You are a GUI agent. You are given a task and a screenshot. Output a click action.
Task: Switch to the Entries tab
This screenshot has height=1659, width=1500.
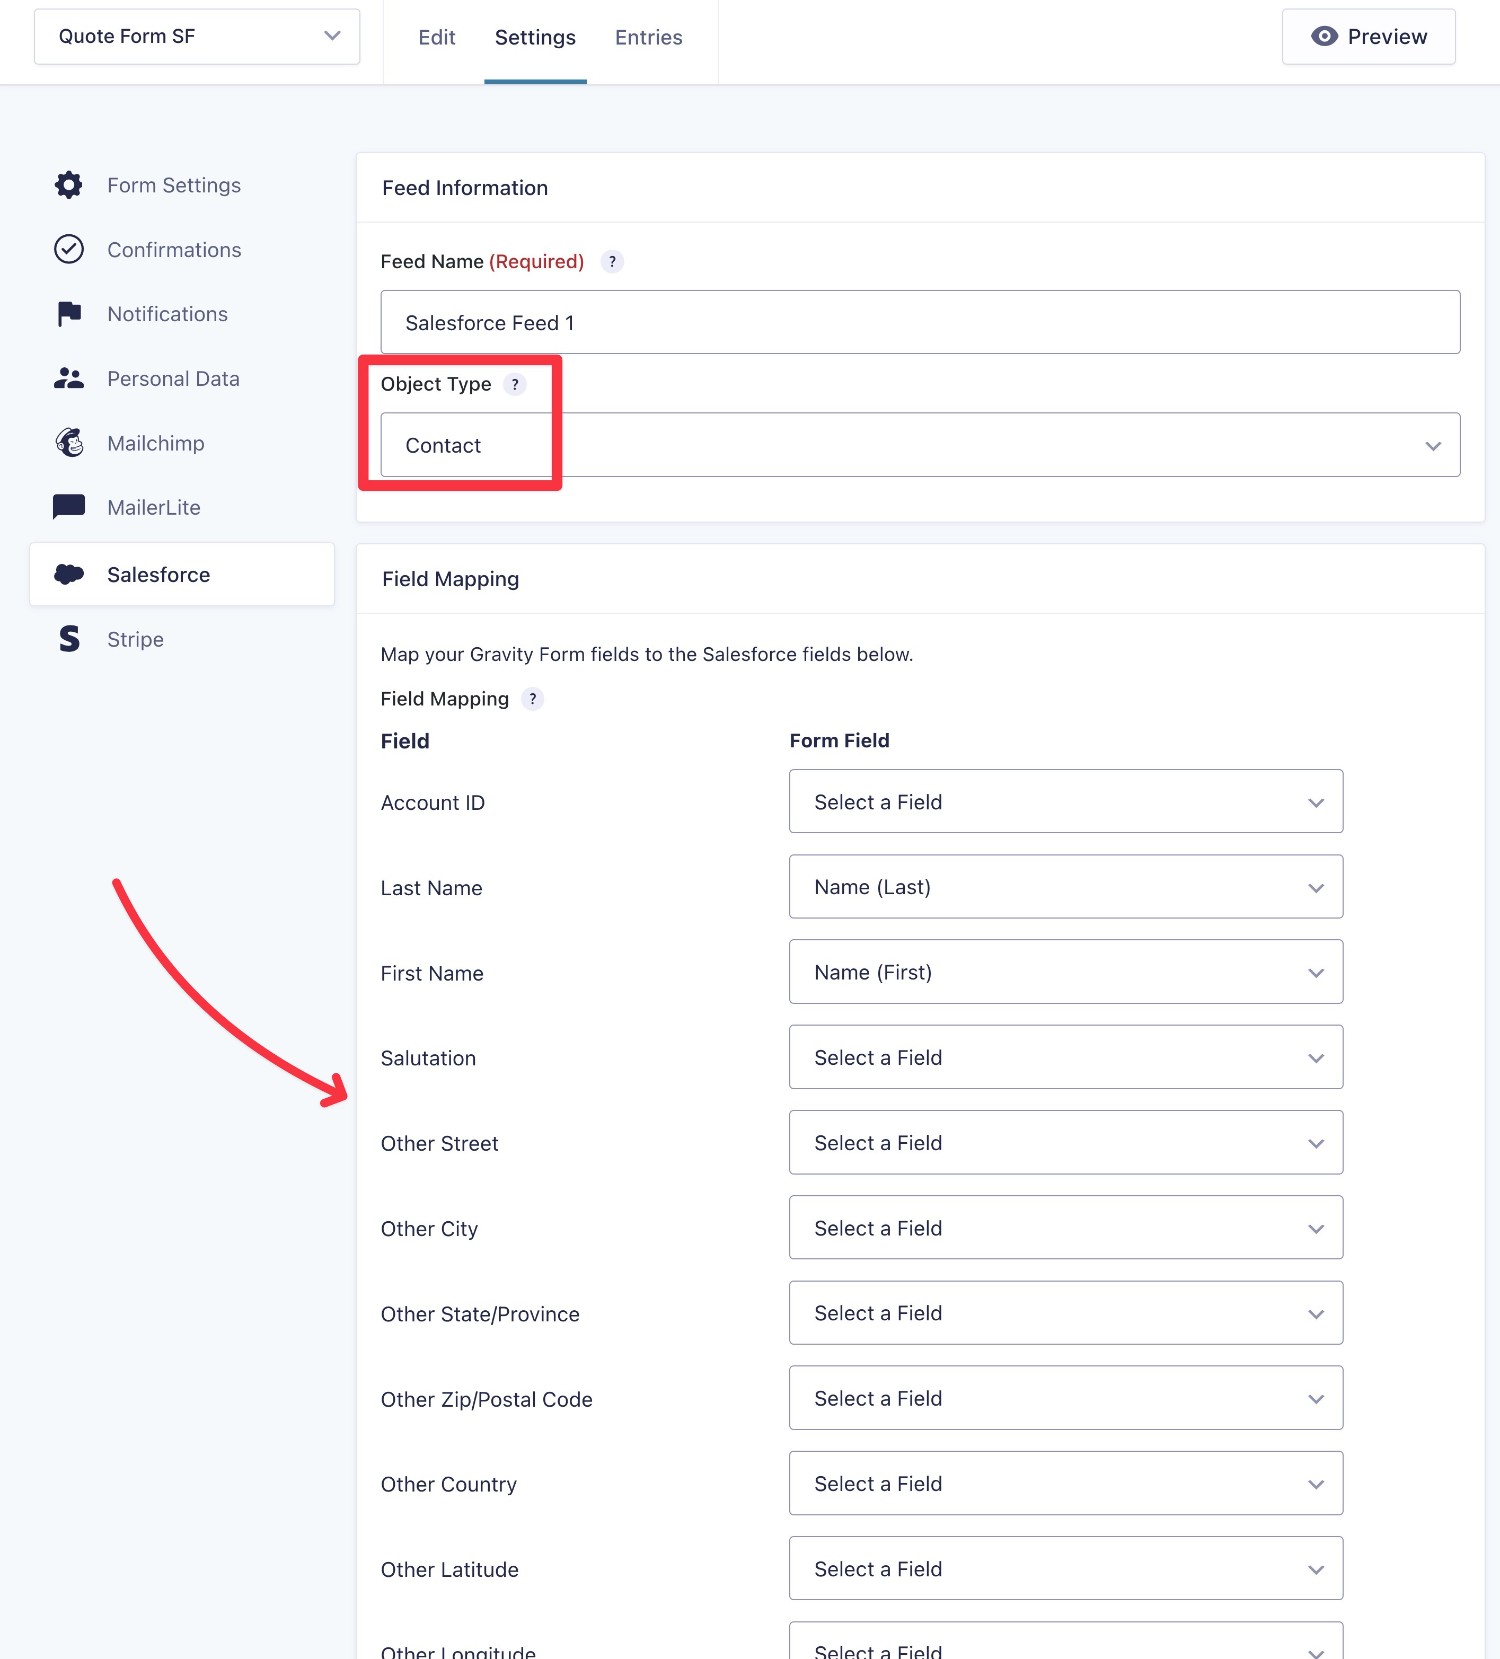(x=649, y=37)
